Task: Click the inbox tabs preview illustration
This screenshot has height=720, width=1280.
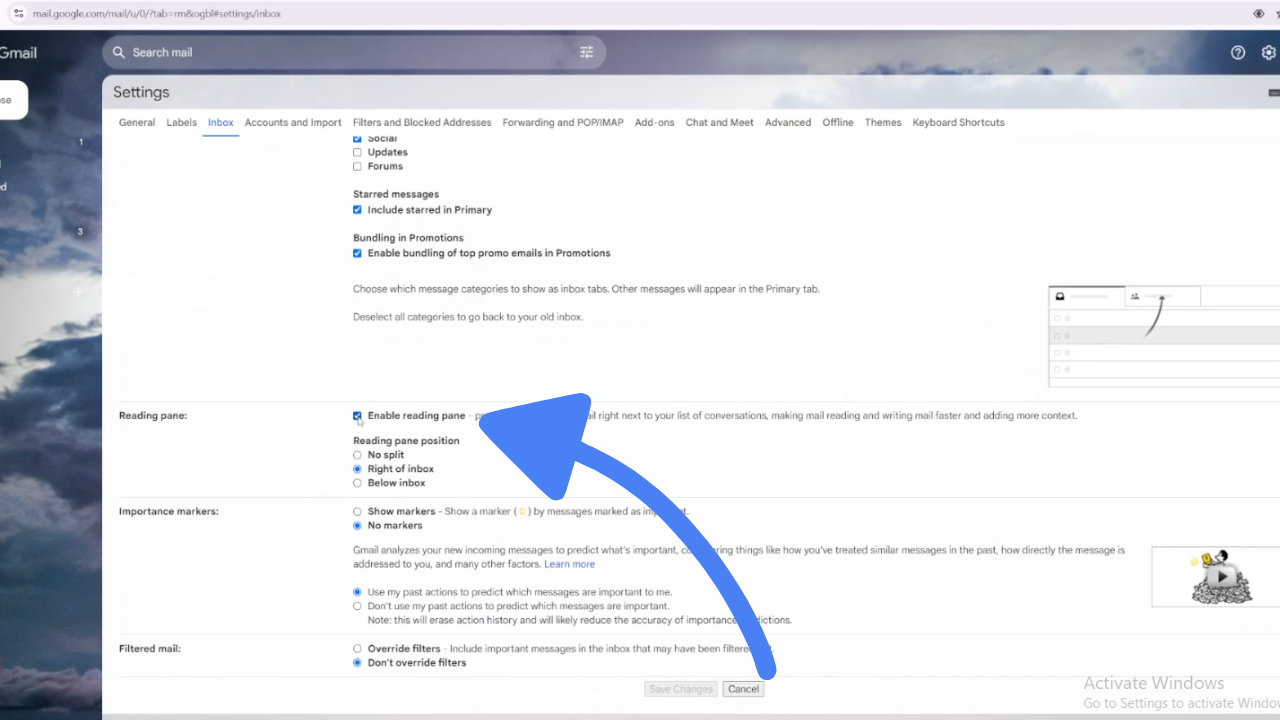Action: click(1164, 337)
